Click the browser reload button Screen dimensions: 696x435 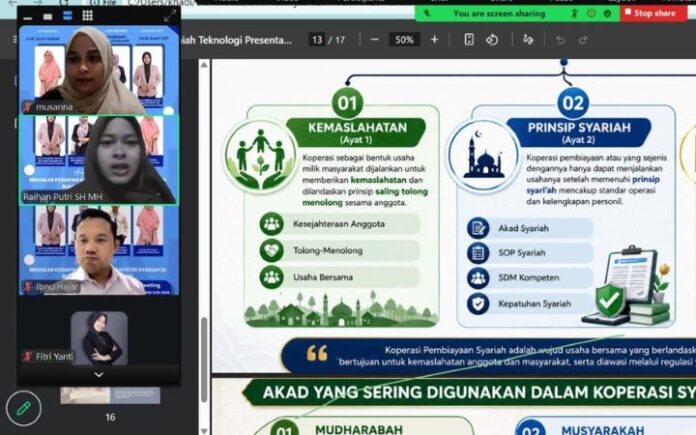(x=63, y=2)
